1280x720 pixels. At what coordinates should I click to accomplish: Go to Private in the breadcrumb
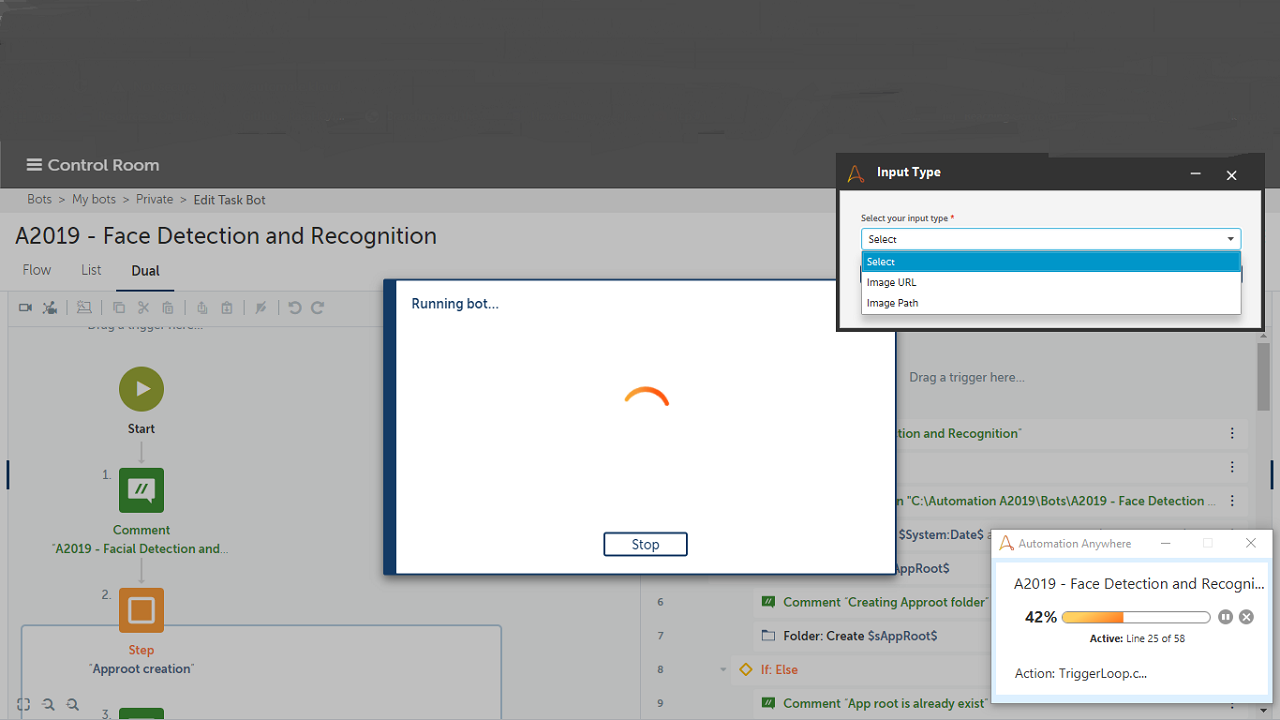(x=155, y=200)
